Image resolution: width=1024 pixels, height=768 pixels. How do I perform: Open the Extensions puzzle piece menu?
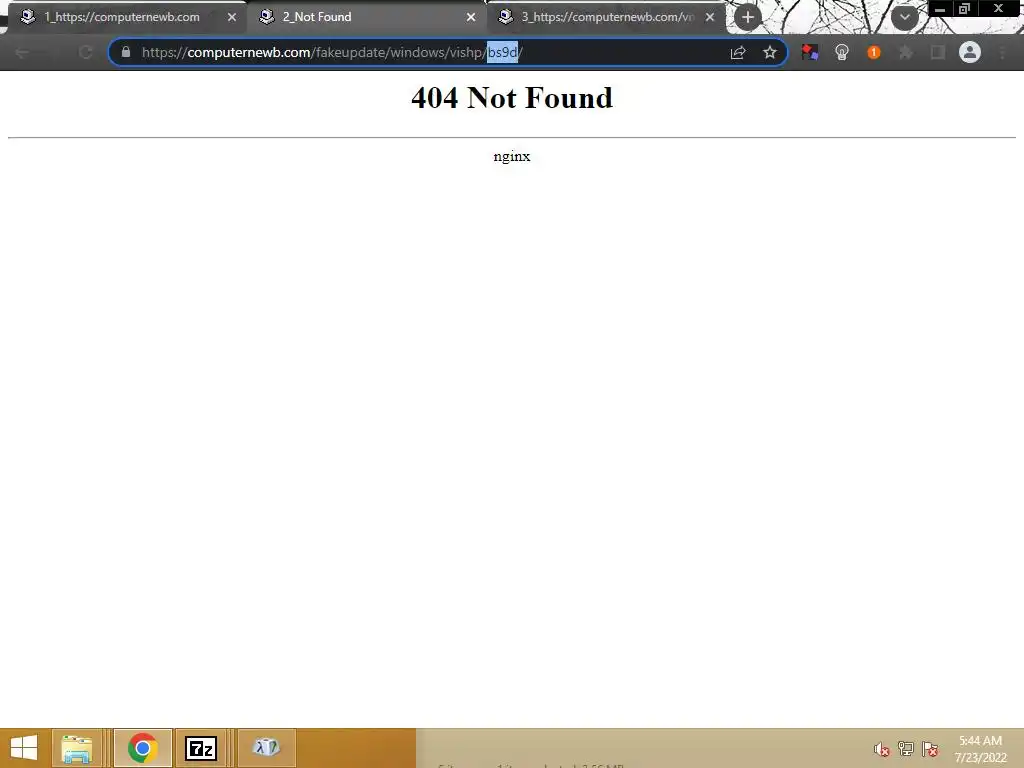pos(906,53)
